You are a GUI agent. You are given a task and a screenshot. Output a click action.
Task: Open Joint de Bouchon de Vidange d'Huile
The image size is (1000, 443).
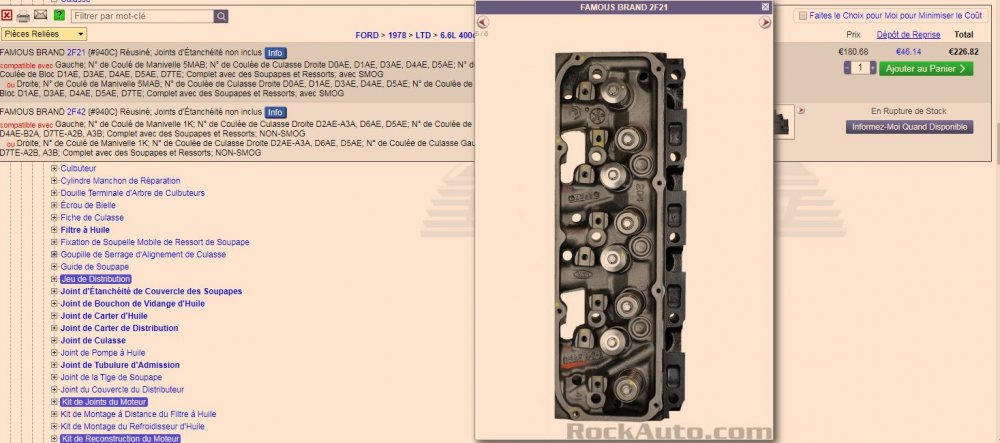pyautogui.click(x=133, y=303)
